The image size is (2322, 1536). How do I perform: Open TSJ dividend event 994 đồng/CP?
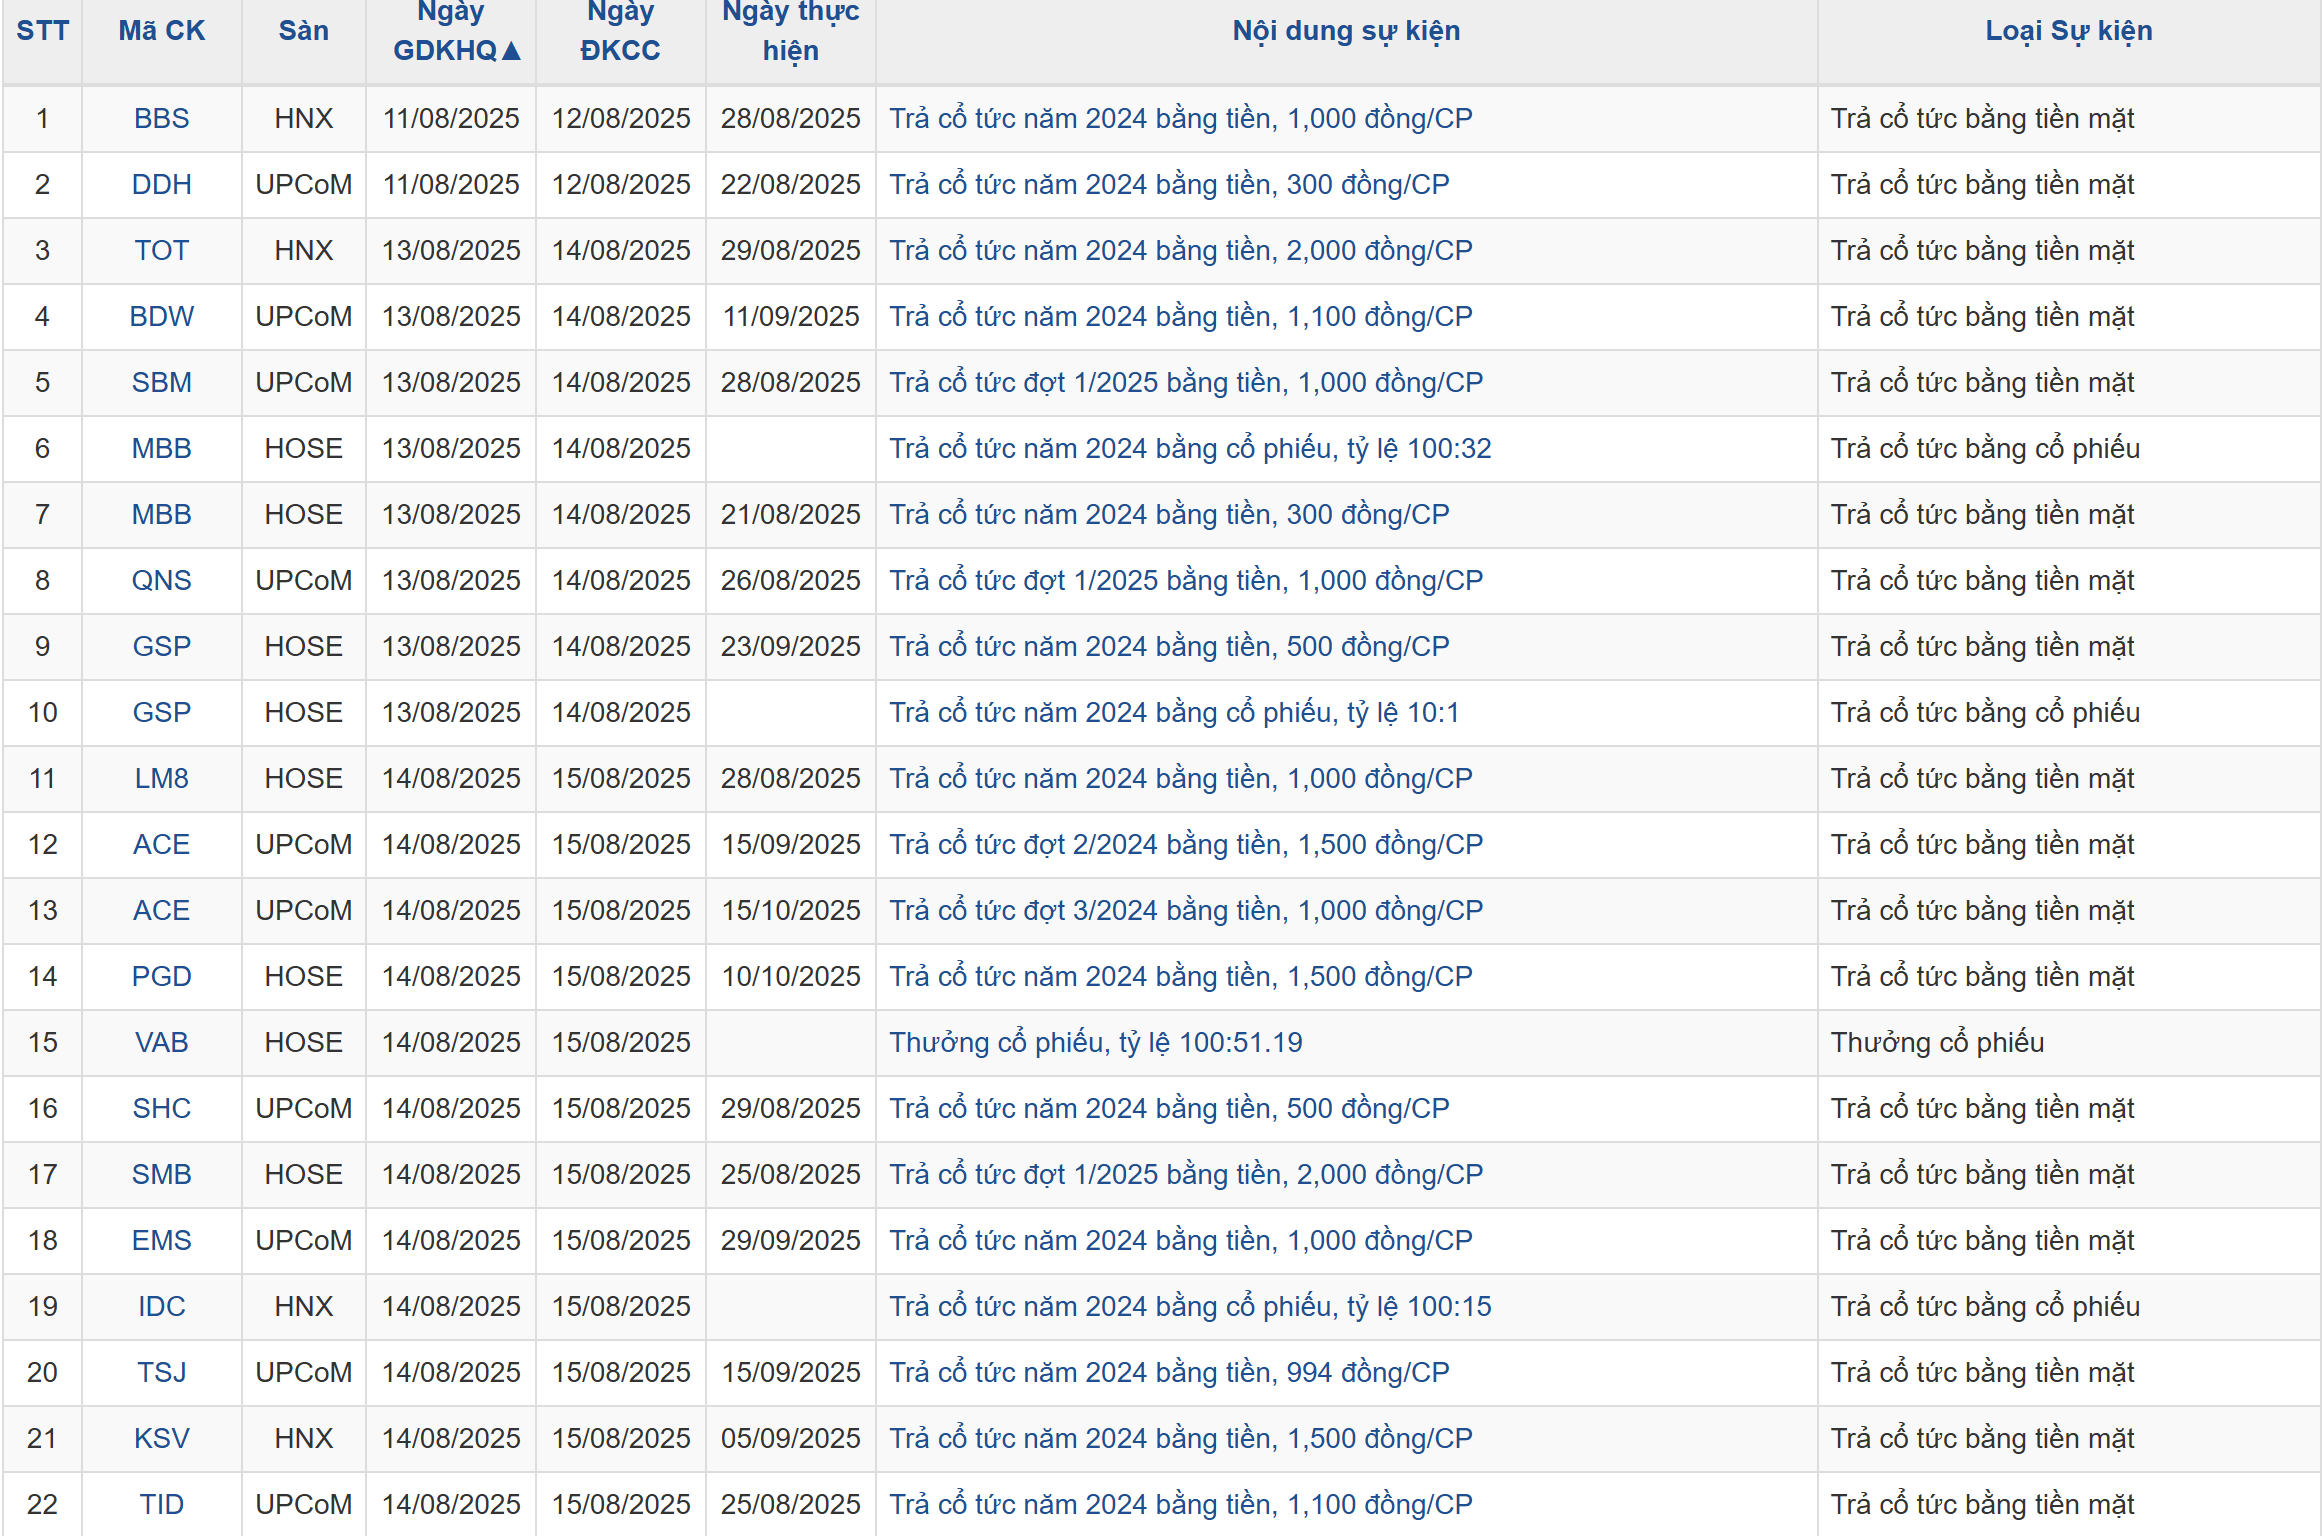[x=1169, y=1373]
